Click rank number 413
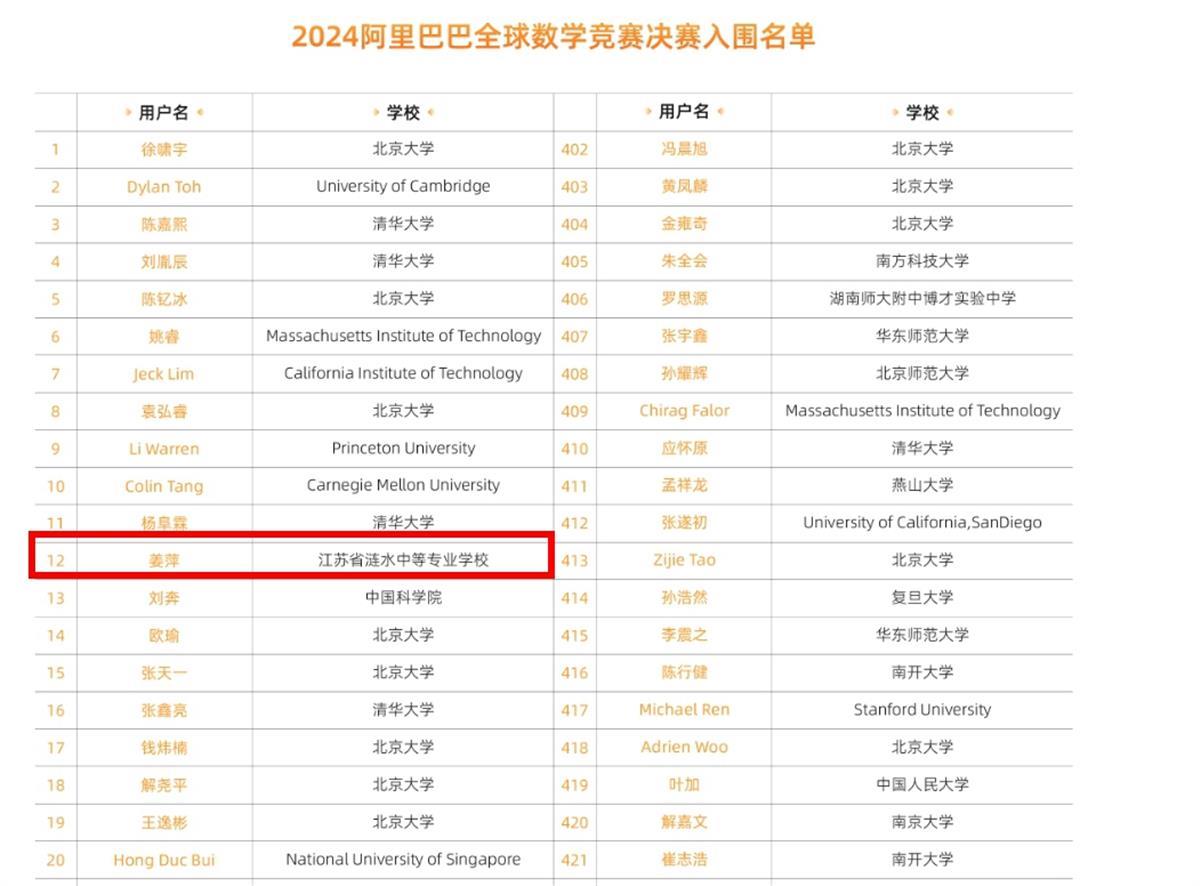This screenshot has width=1200, height=886. [574, 561]
